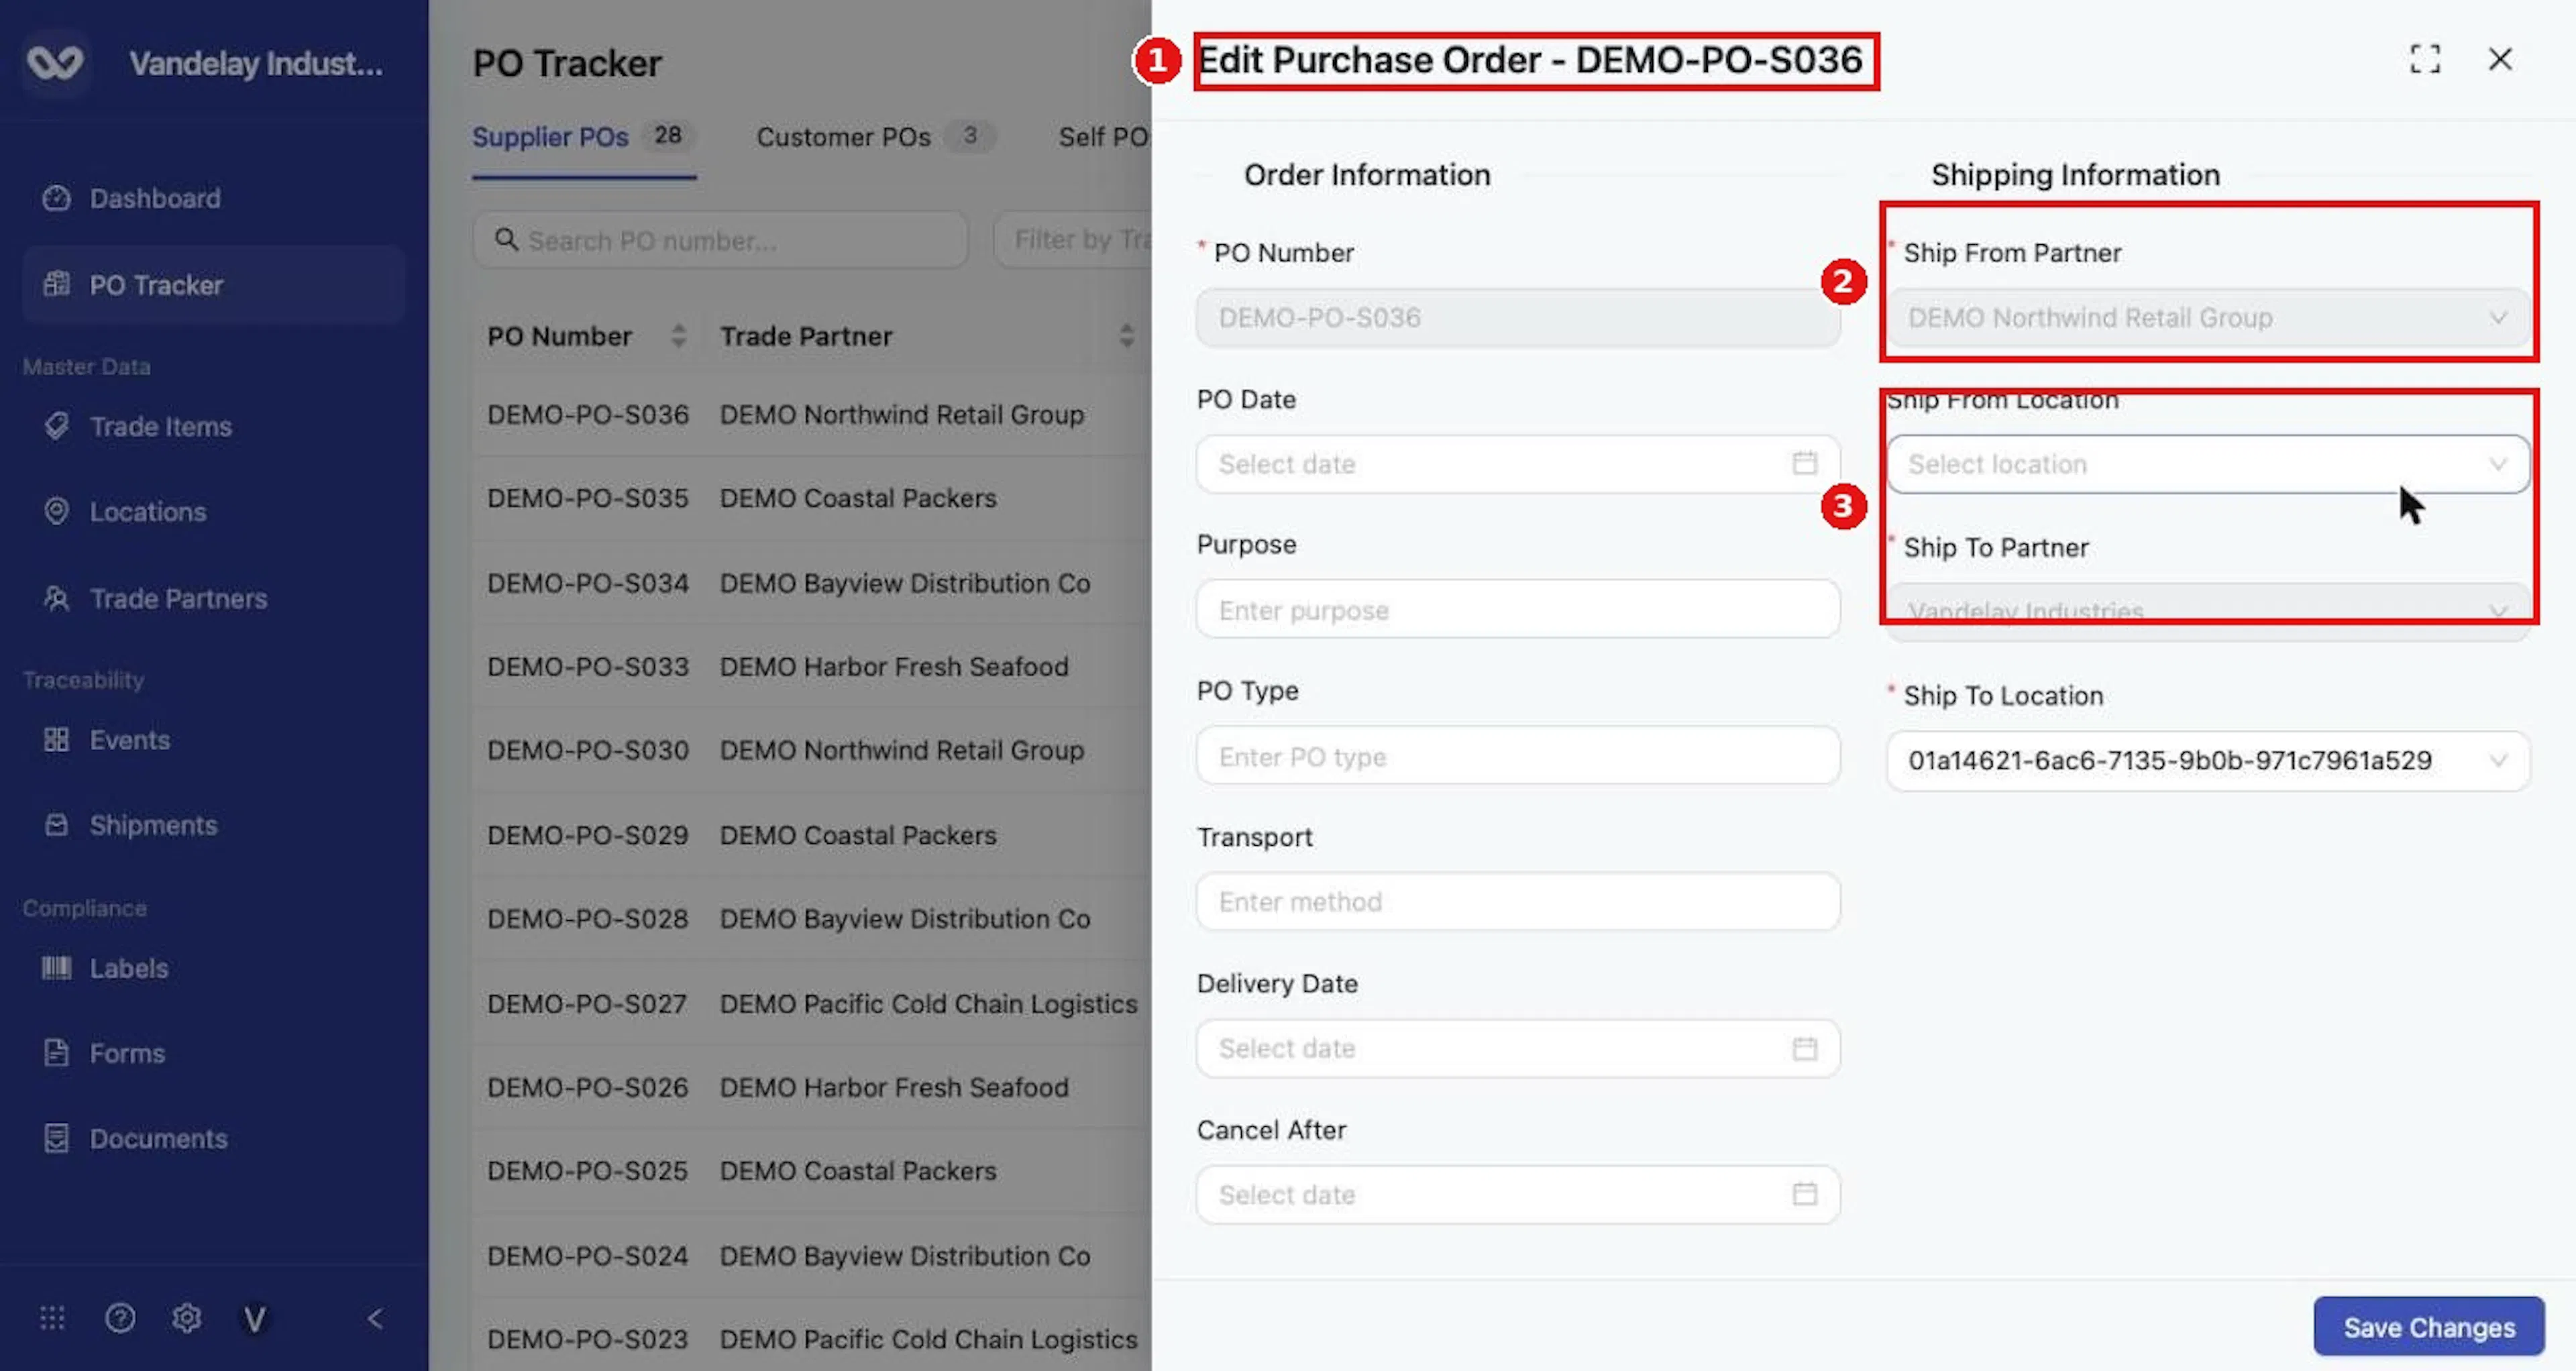
Task: Switch to Self POs tab
Action: tap(1104, 137)
